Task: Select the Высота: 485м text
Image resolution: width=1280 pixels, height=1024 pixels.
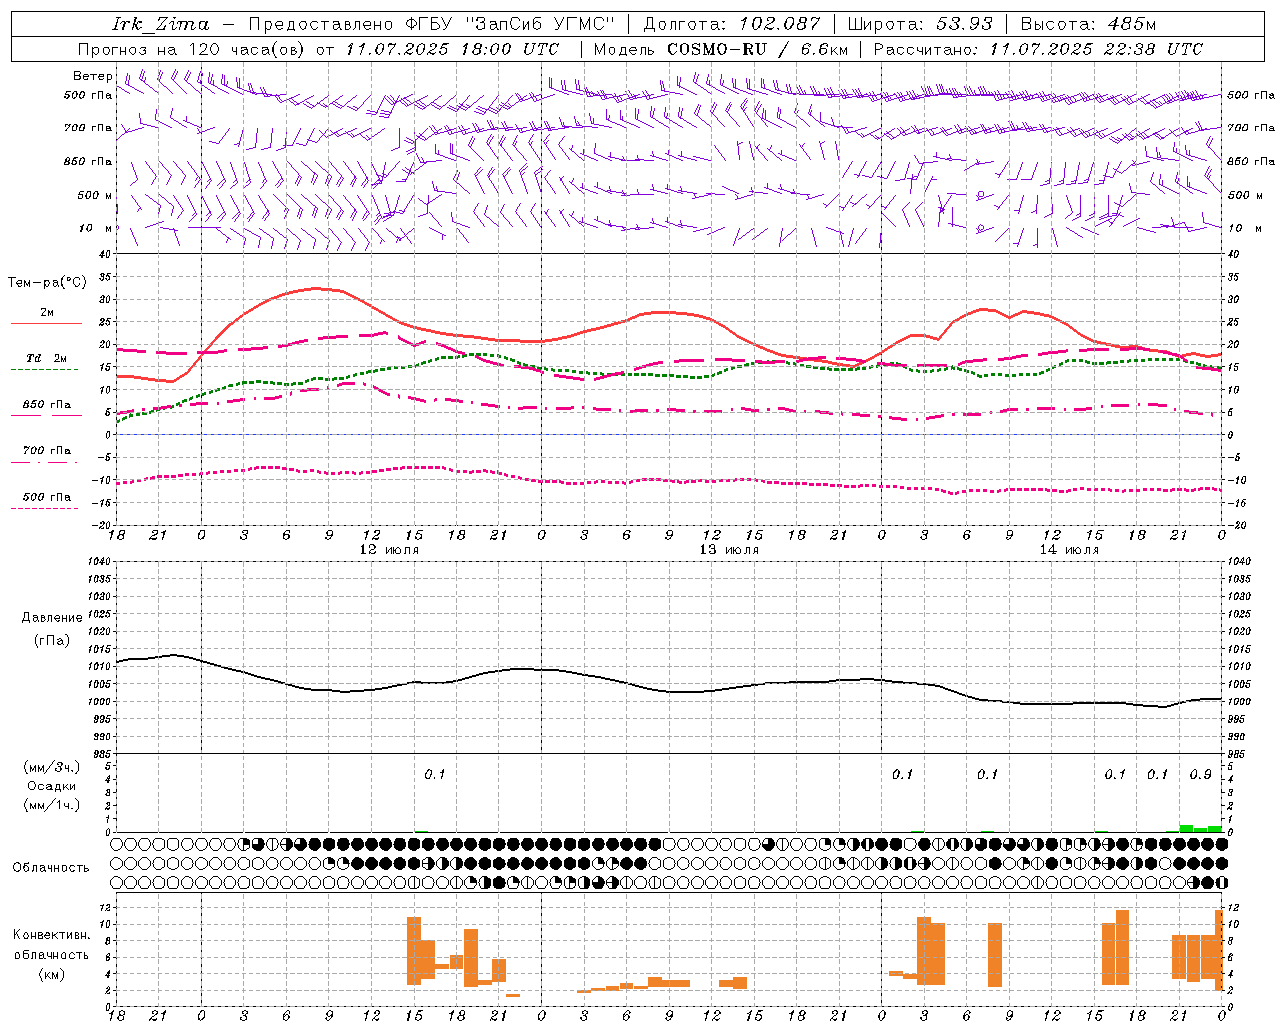Action: (x=1088, y=24)
